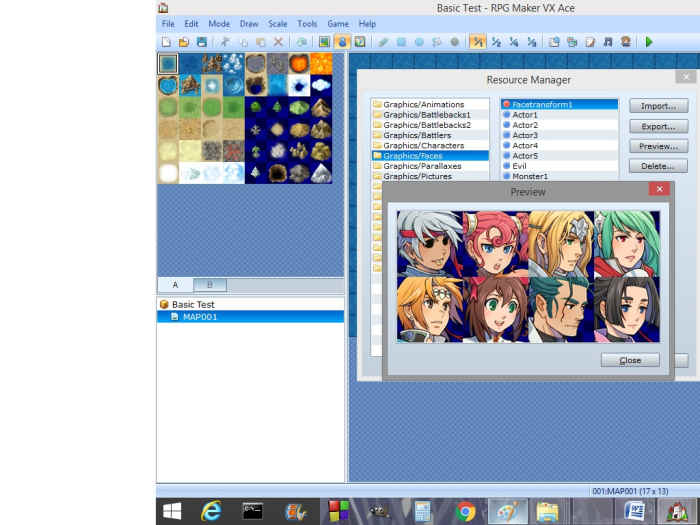Select the Pencil drawing tool

[x=383, y=42]
